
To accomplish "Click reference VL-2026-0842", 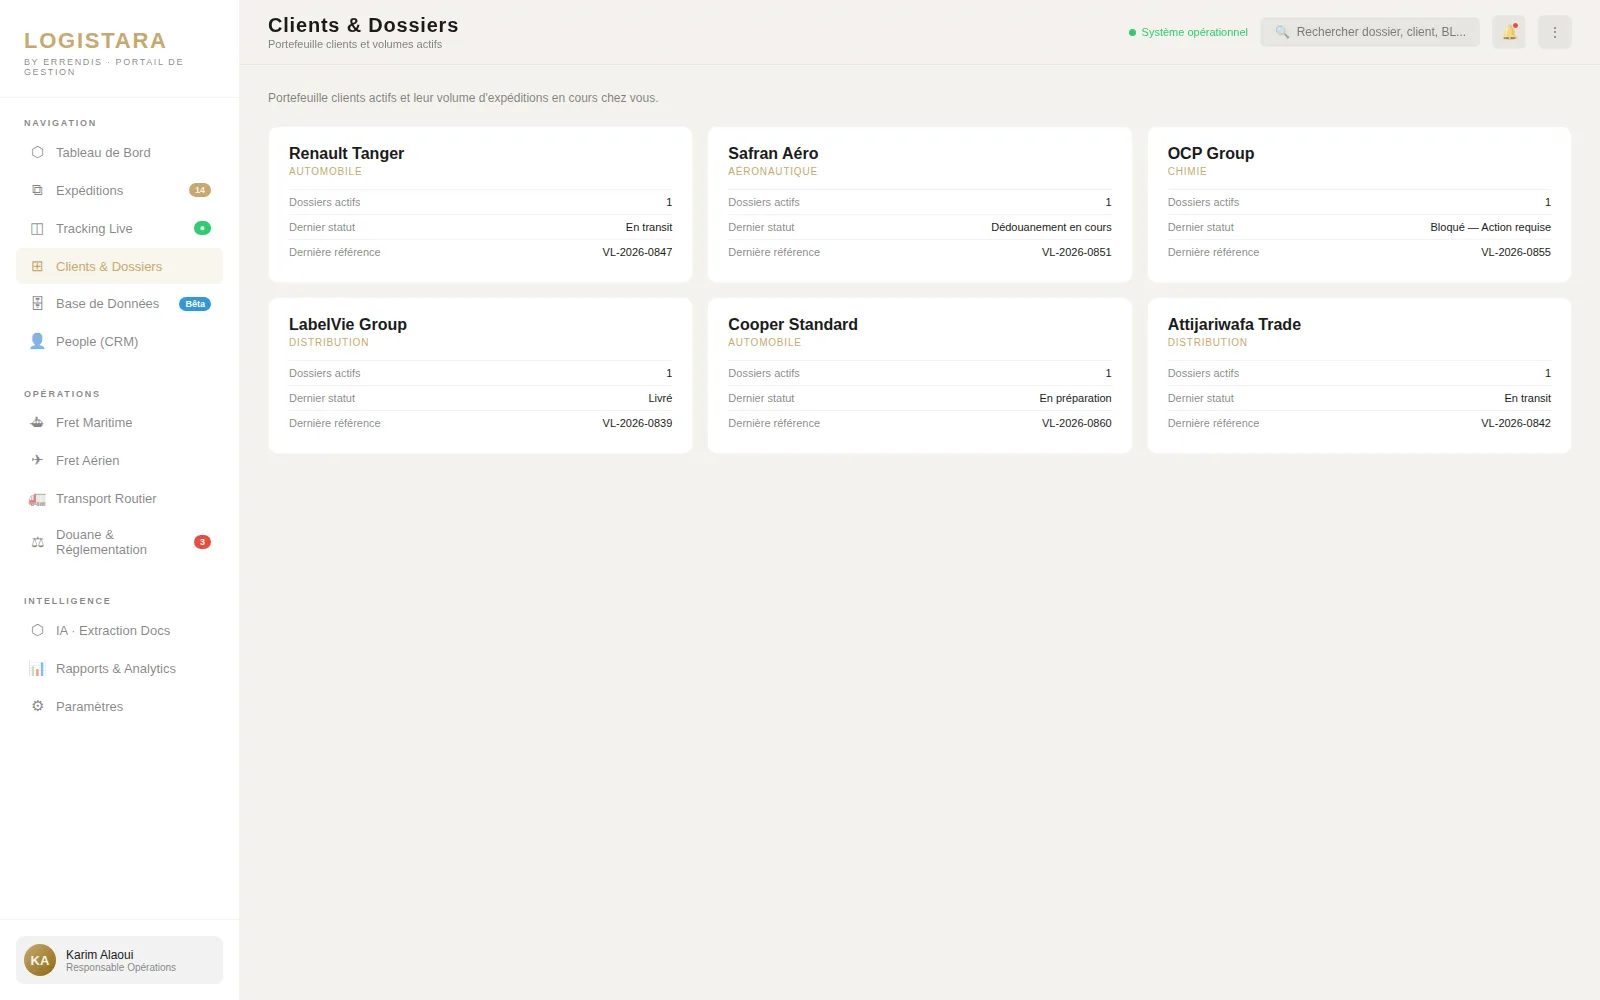I will pos(1516,424).
